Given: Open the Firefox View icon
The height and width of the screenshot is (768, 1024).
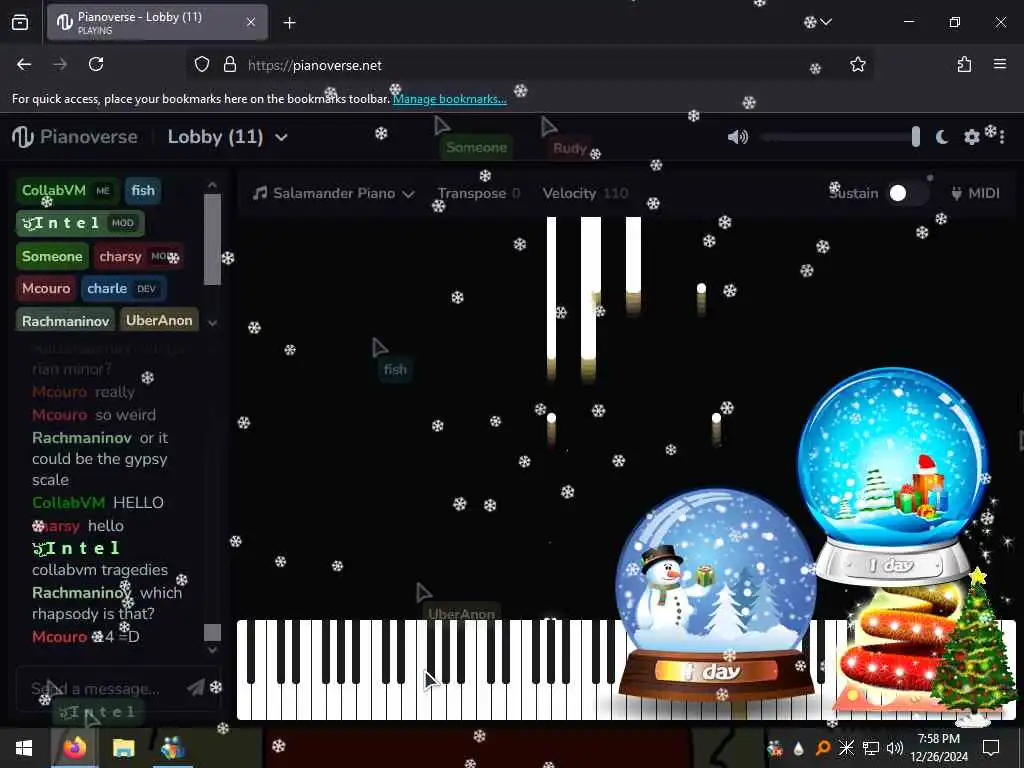Looking at the screenshot, I should tap(20, 23).
